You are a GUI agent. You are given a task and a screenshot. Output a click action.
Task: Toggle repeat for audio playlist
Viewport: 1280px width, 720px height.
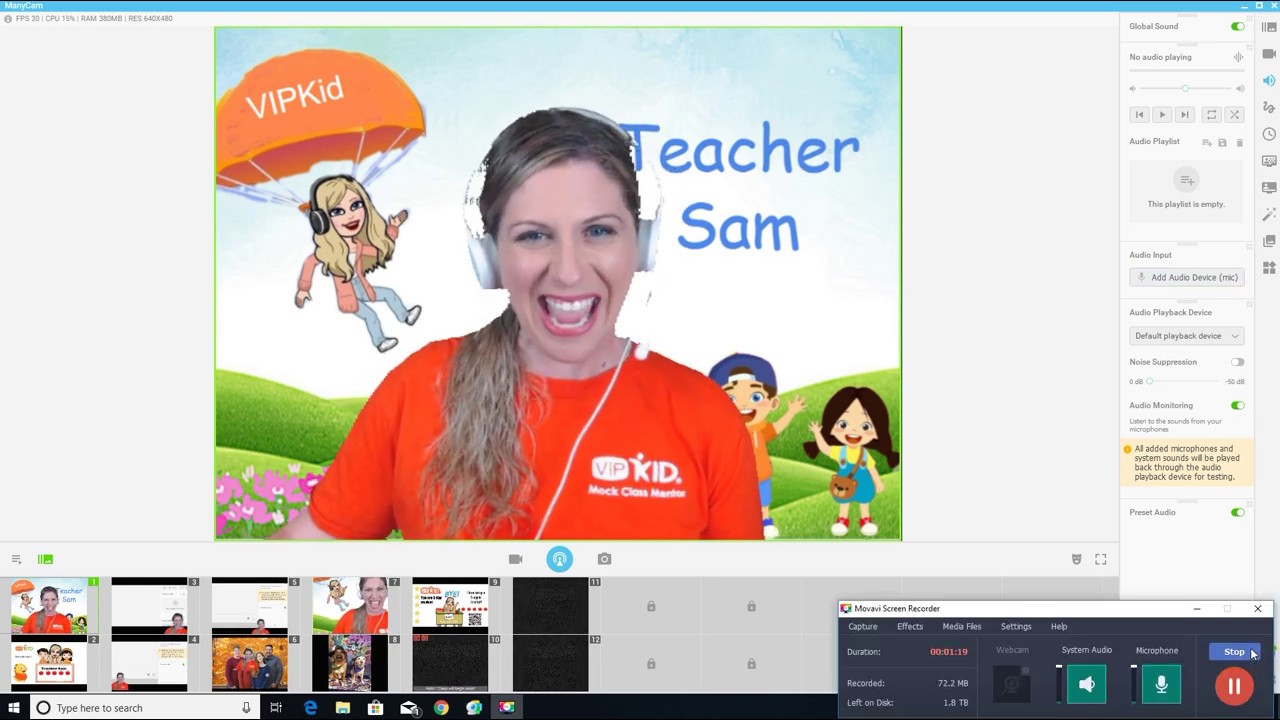[x=1211, y=115]
